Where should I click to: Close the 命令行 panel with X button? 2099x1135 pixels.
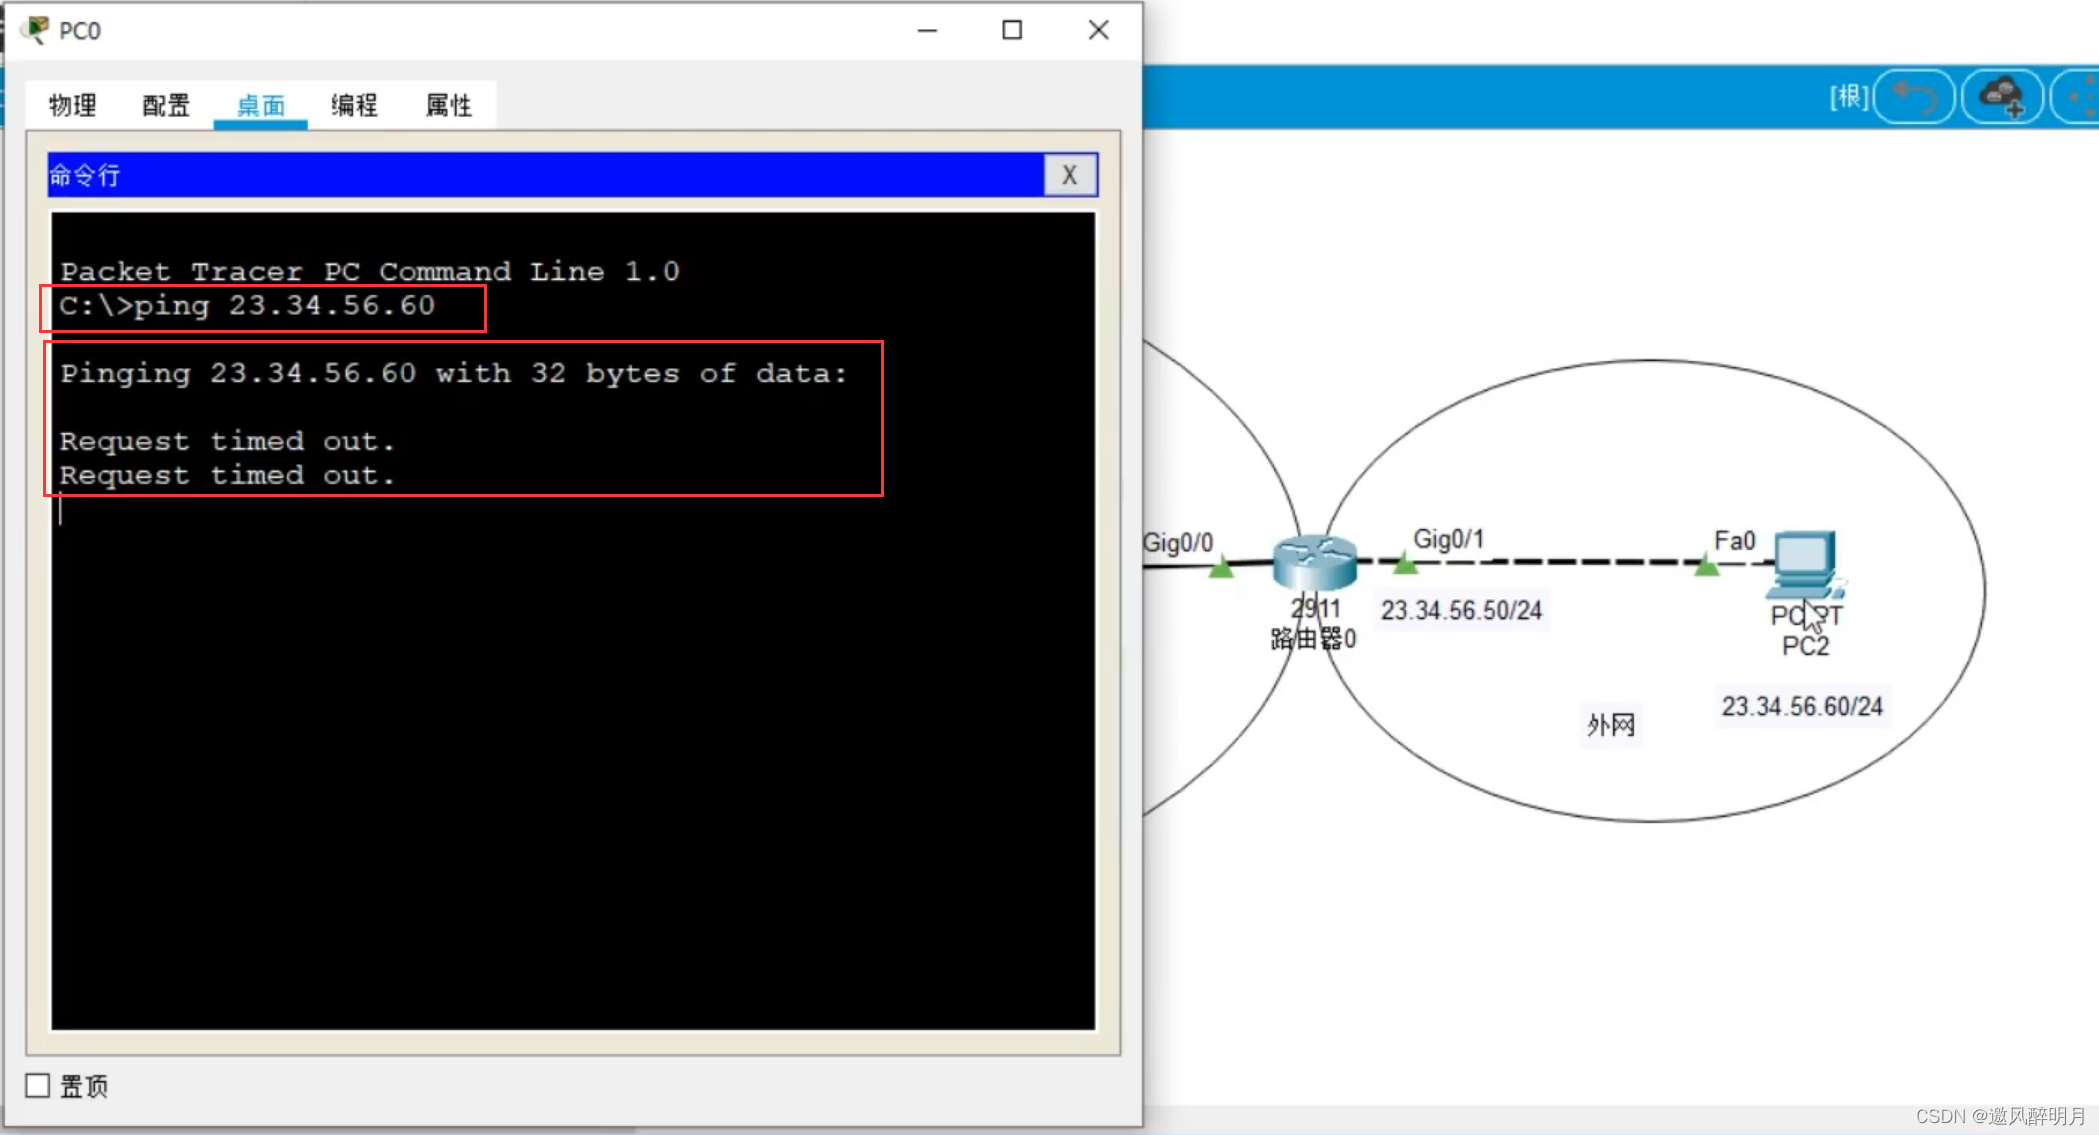[x=1069, y=175]
